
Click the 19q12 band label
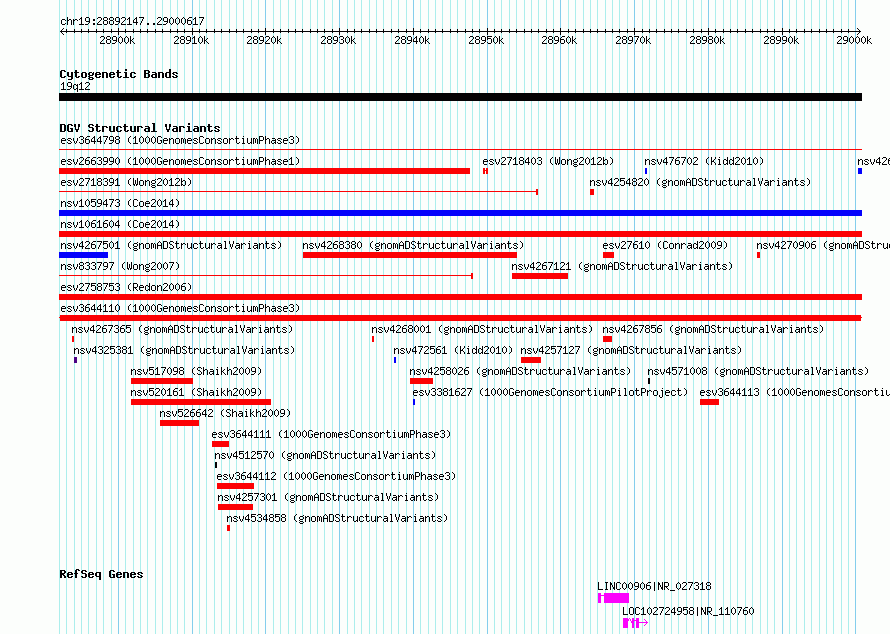tap(75, 86)
